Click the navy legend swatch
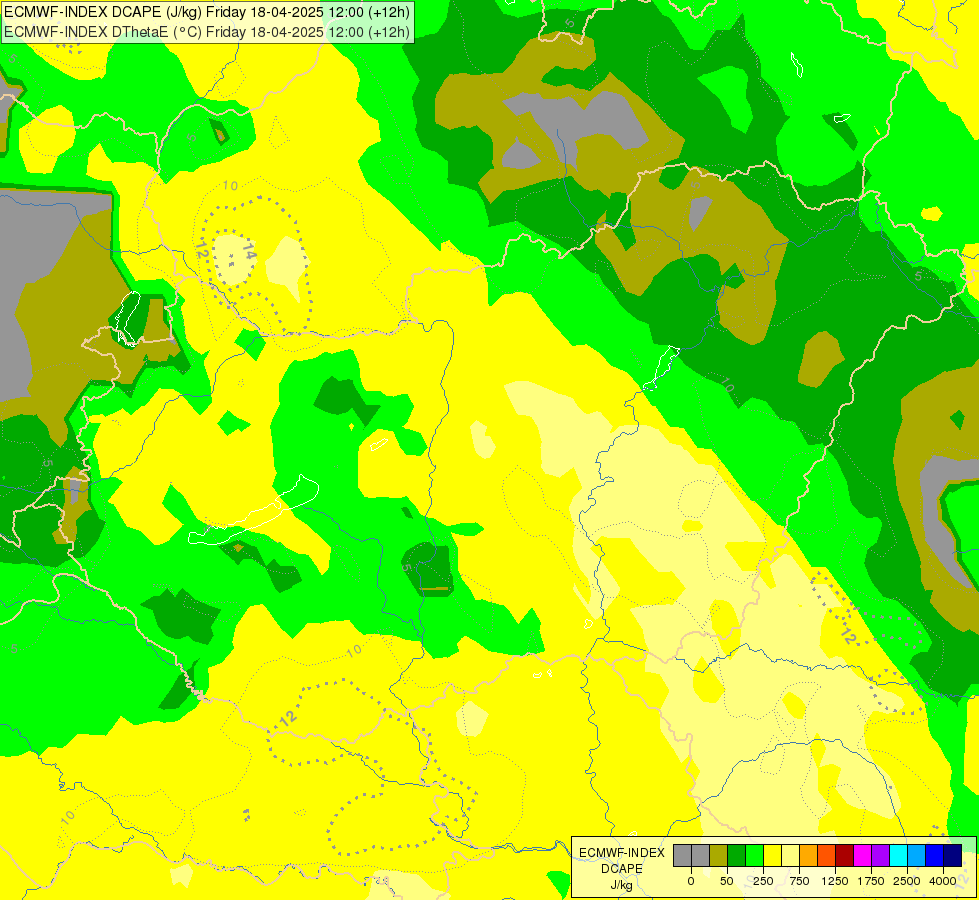The image size is (979, 900). pyautogui.click(x=953, y=855)
